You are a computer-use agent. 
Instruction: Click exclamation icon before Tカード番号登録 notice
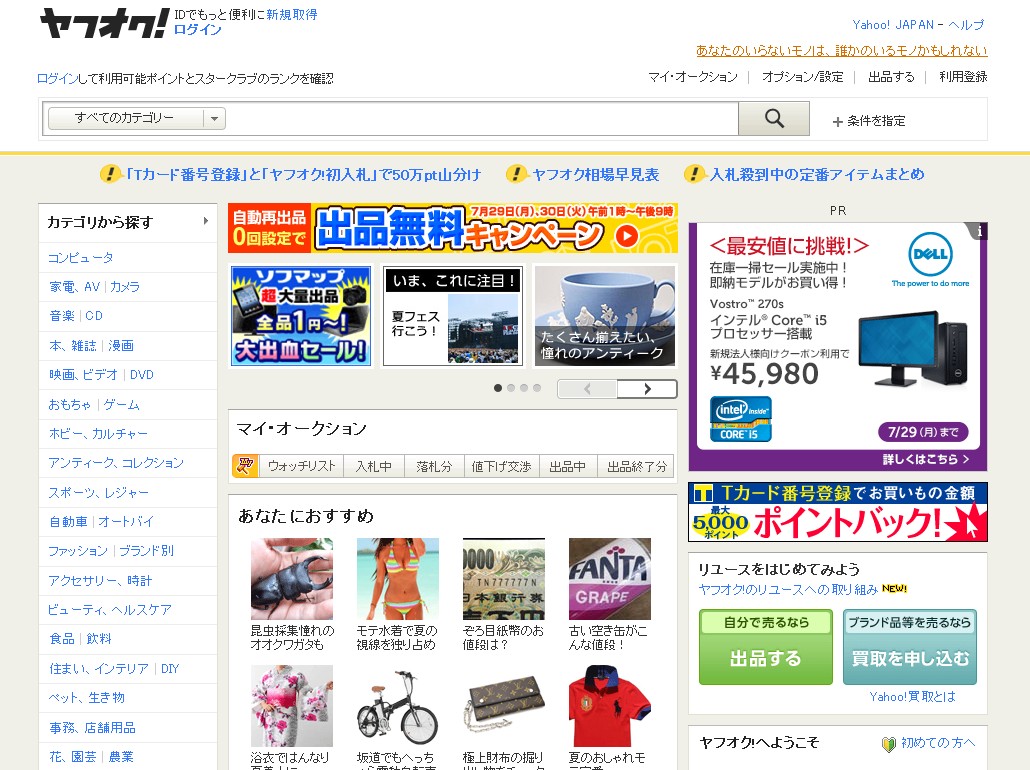pyautogui.click(x=110, y=174)
